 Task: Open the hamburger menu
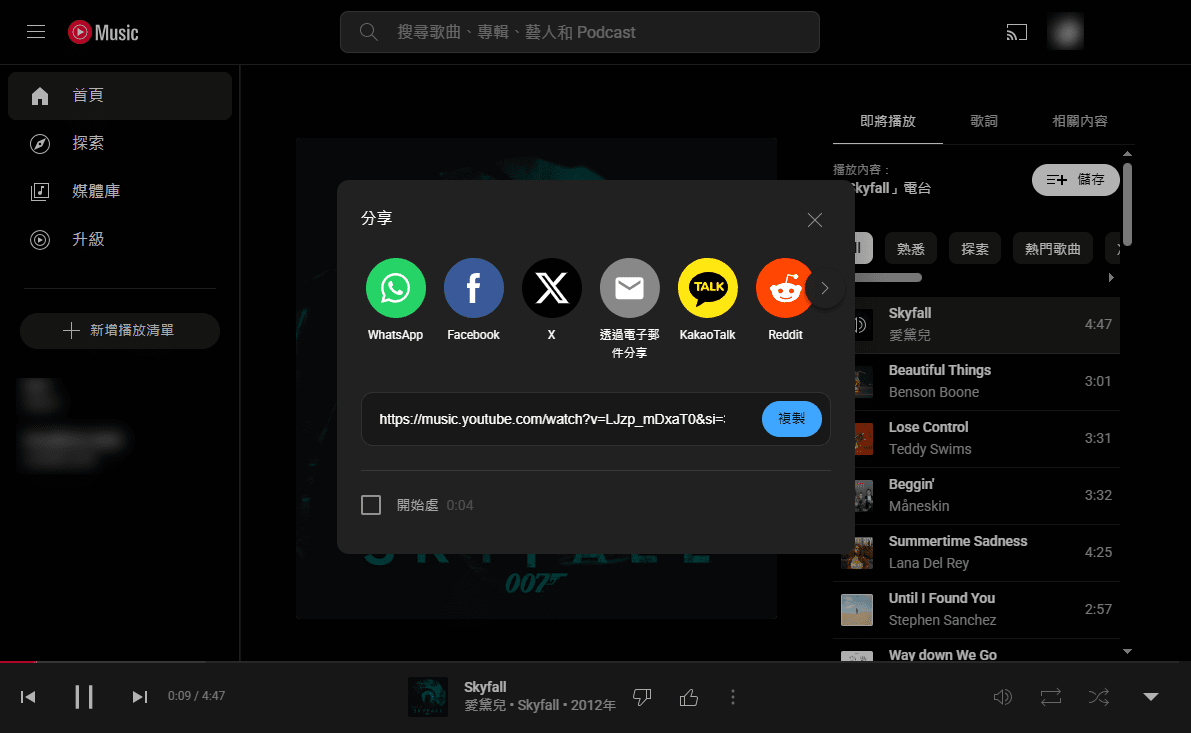36,32
